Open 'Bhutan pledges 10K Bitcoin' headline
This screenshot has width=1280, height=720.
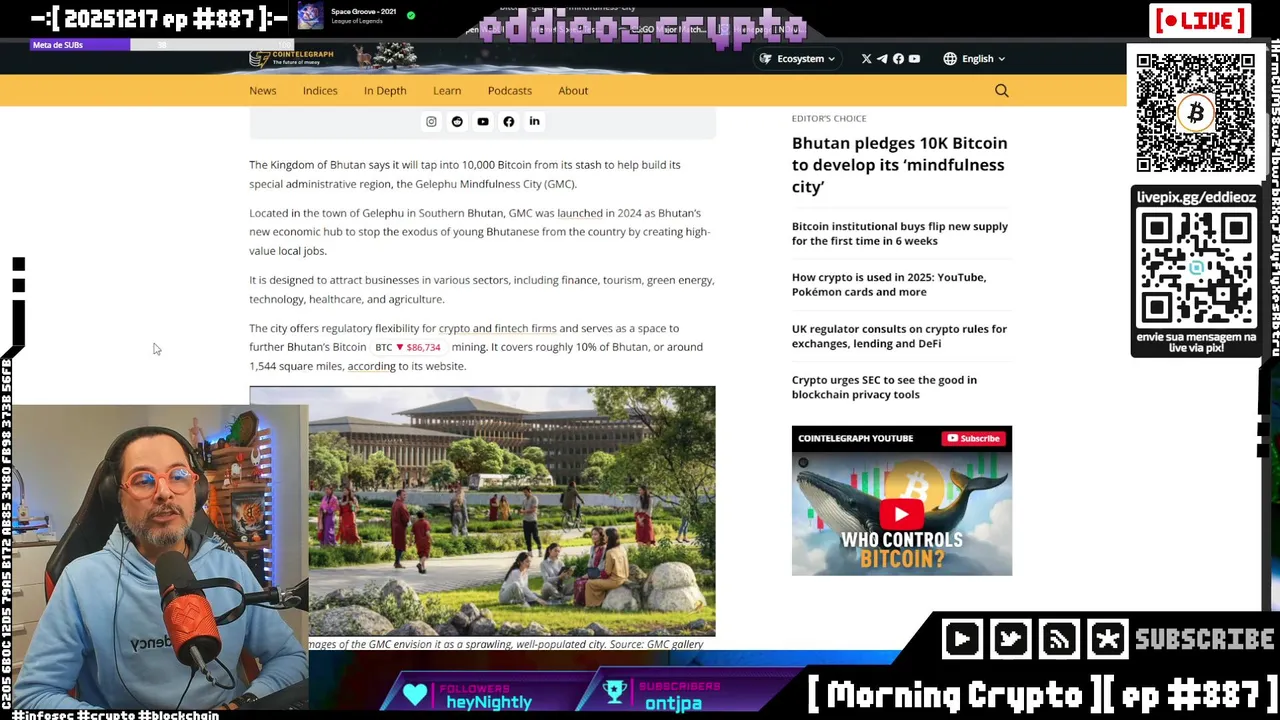pyautogui.click(x=899, y=165)
